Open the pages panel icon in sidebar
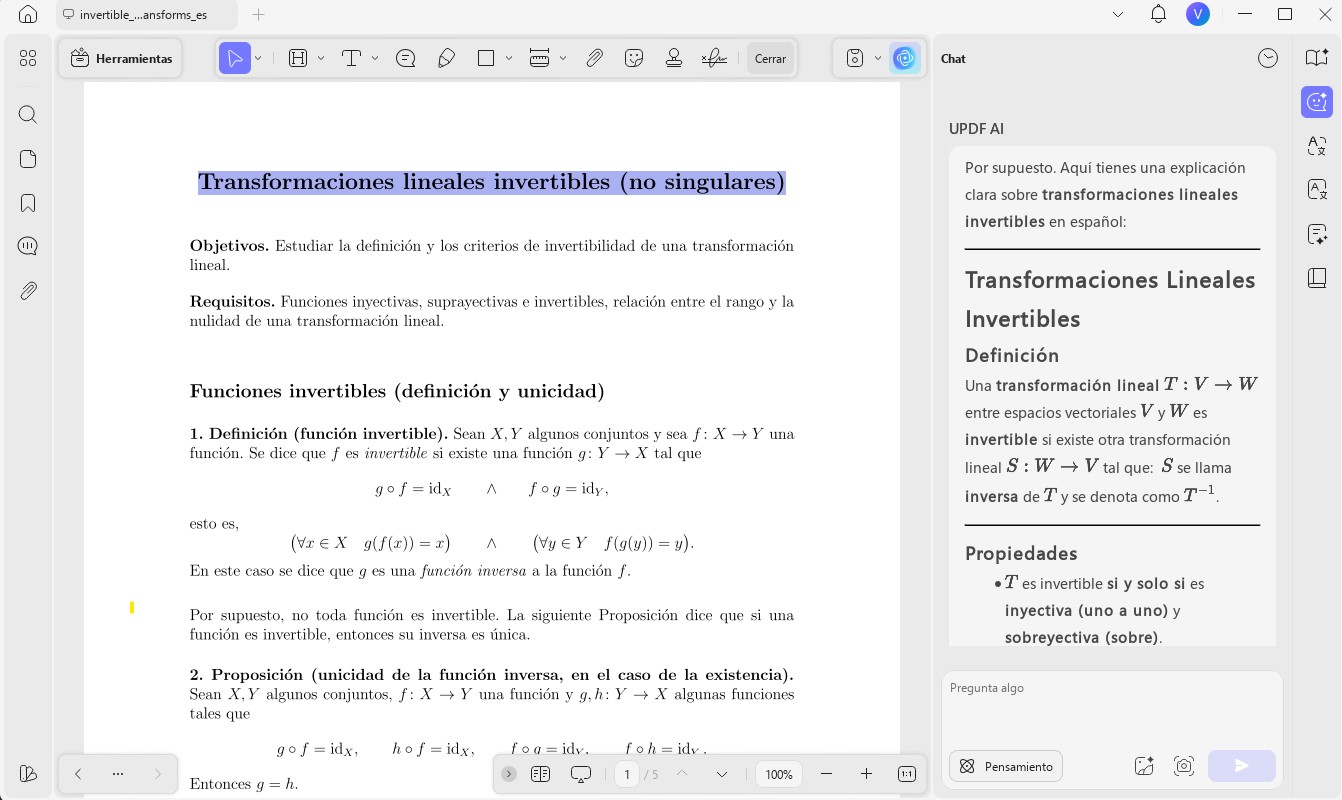This screenshot has height=800, width=1342. coord(28,159)
